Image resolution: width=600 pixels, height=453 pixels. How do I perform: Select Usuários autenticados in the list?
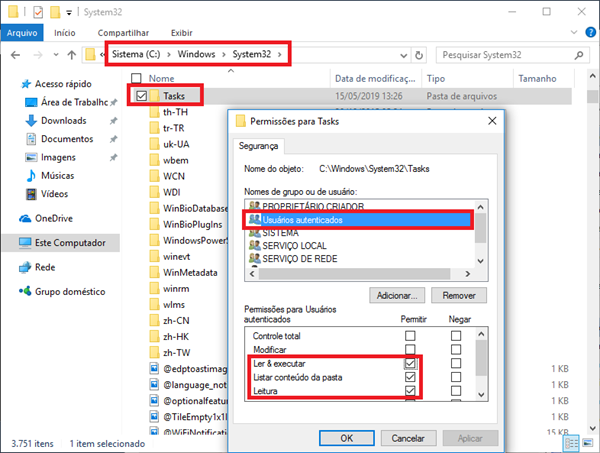click(358, 220)
